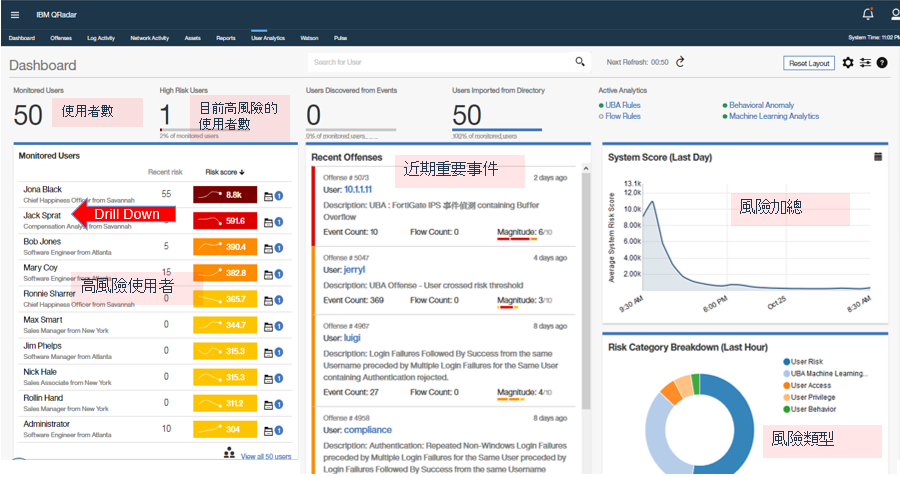Open Rollin Hand's watchlist icon
The image size is (900, 477).
point(268,405)
